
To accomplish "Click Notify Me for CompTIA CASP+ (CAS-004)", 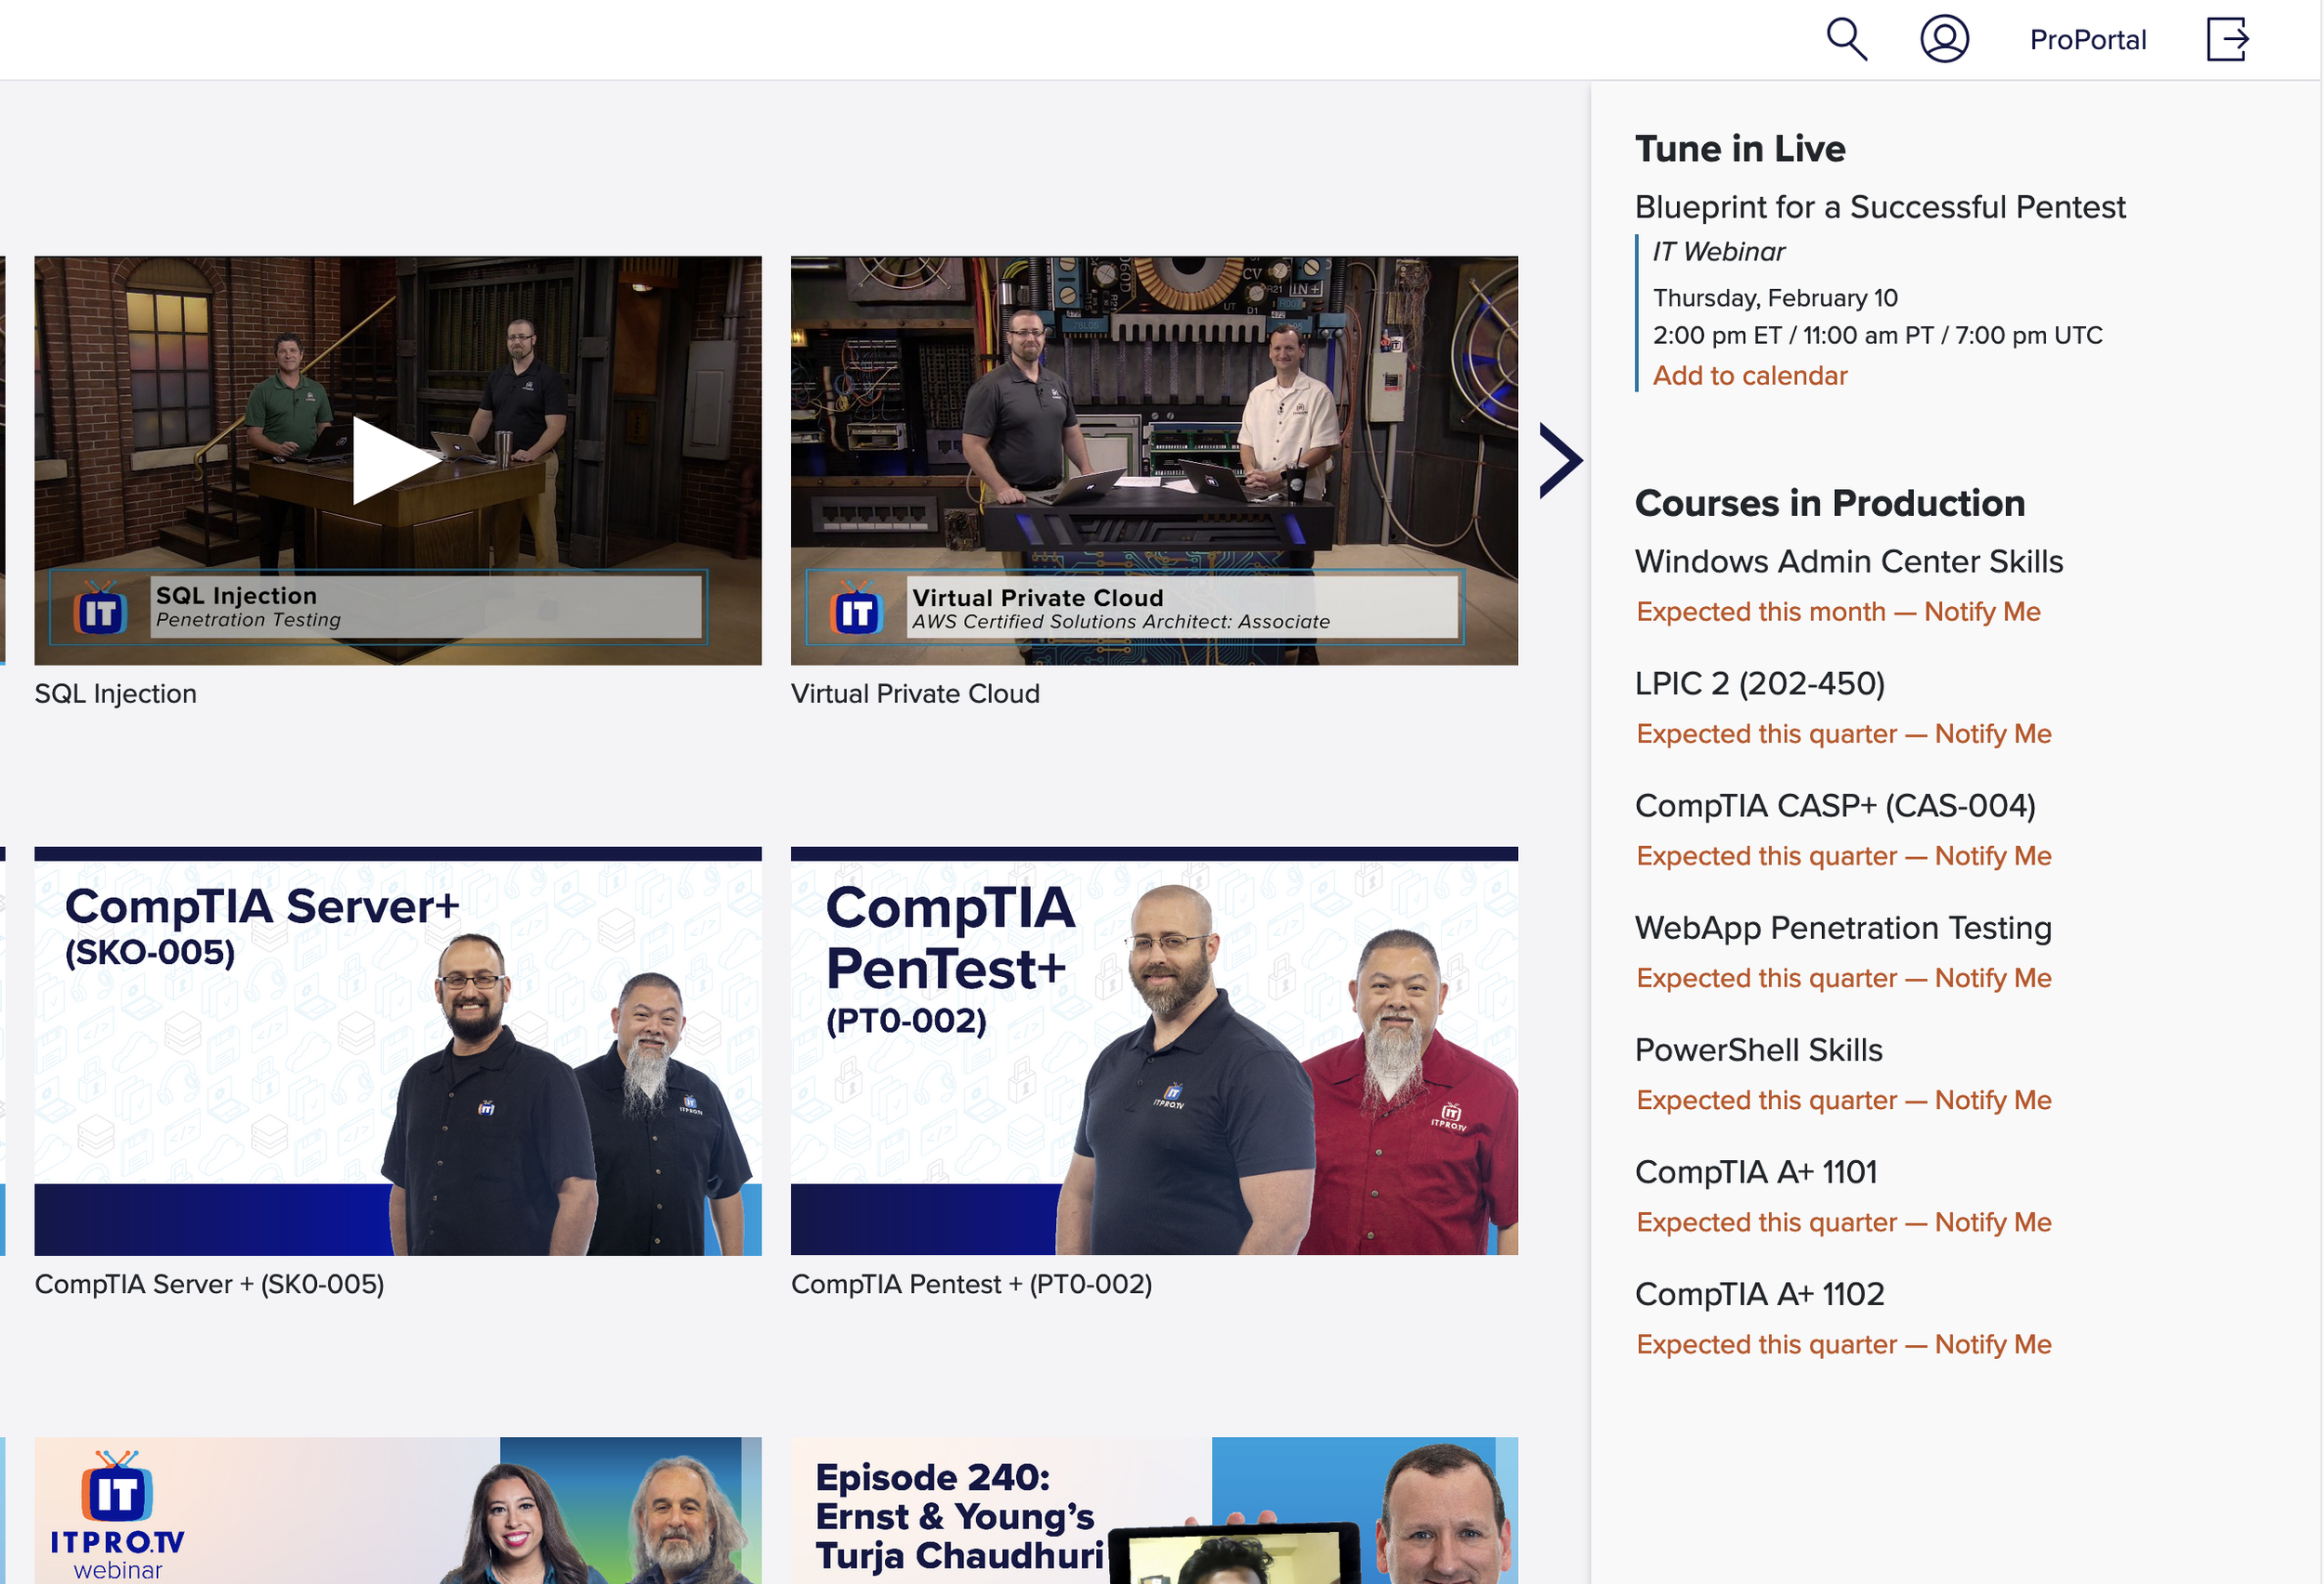I will (x=1993, y=856).
